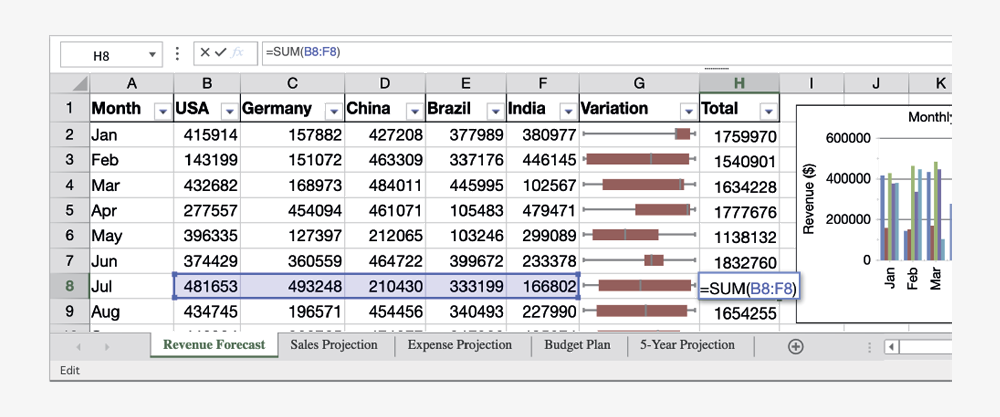Select the column H header
This screenshot has width=1000, height=417.
point(739,84)
